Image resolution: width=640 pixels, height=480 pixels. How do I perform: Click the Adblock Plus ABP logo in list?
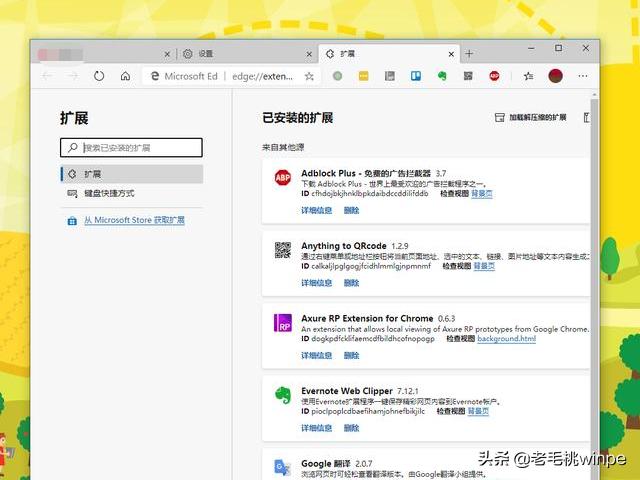282,178
